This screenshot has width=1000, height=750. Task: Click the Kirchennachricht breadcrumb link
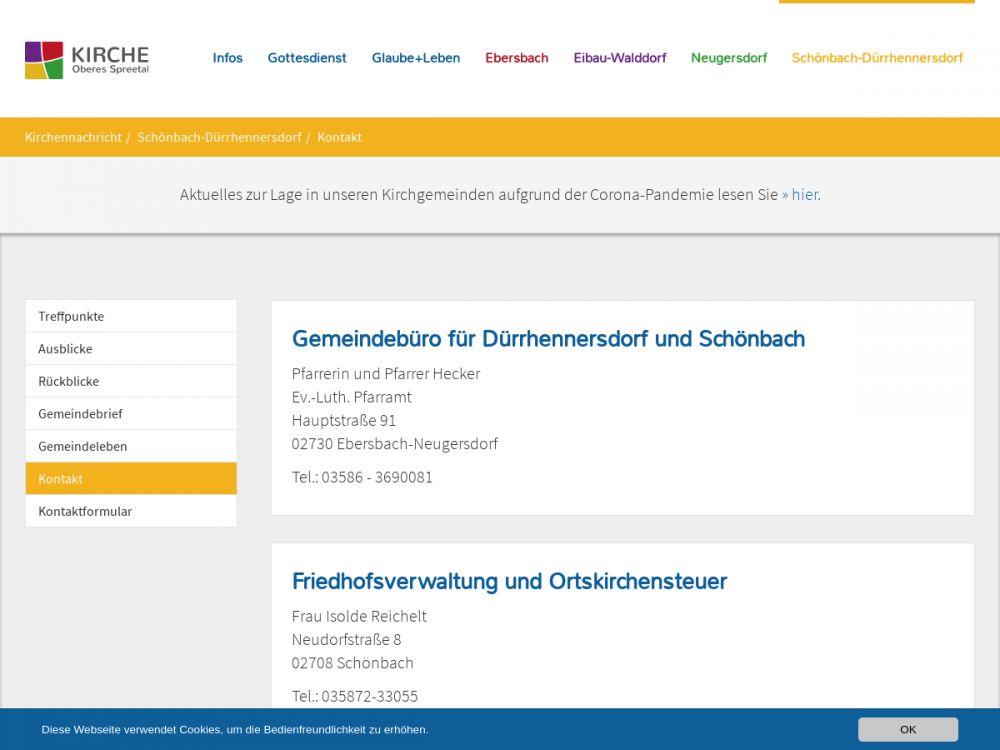point(73,137)
